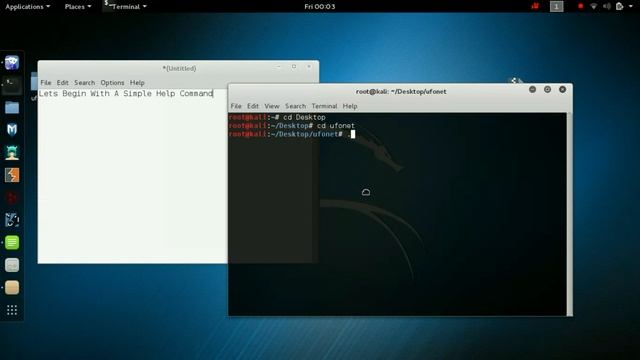Expand the system menu arrow in top bar
The image size is (640, 360).
[631, 6]
